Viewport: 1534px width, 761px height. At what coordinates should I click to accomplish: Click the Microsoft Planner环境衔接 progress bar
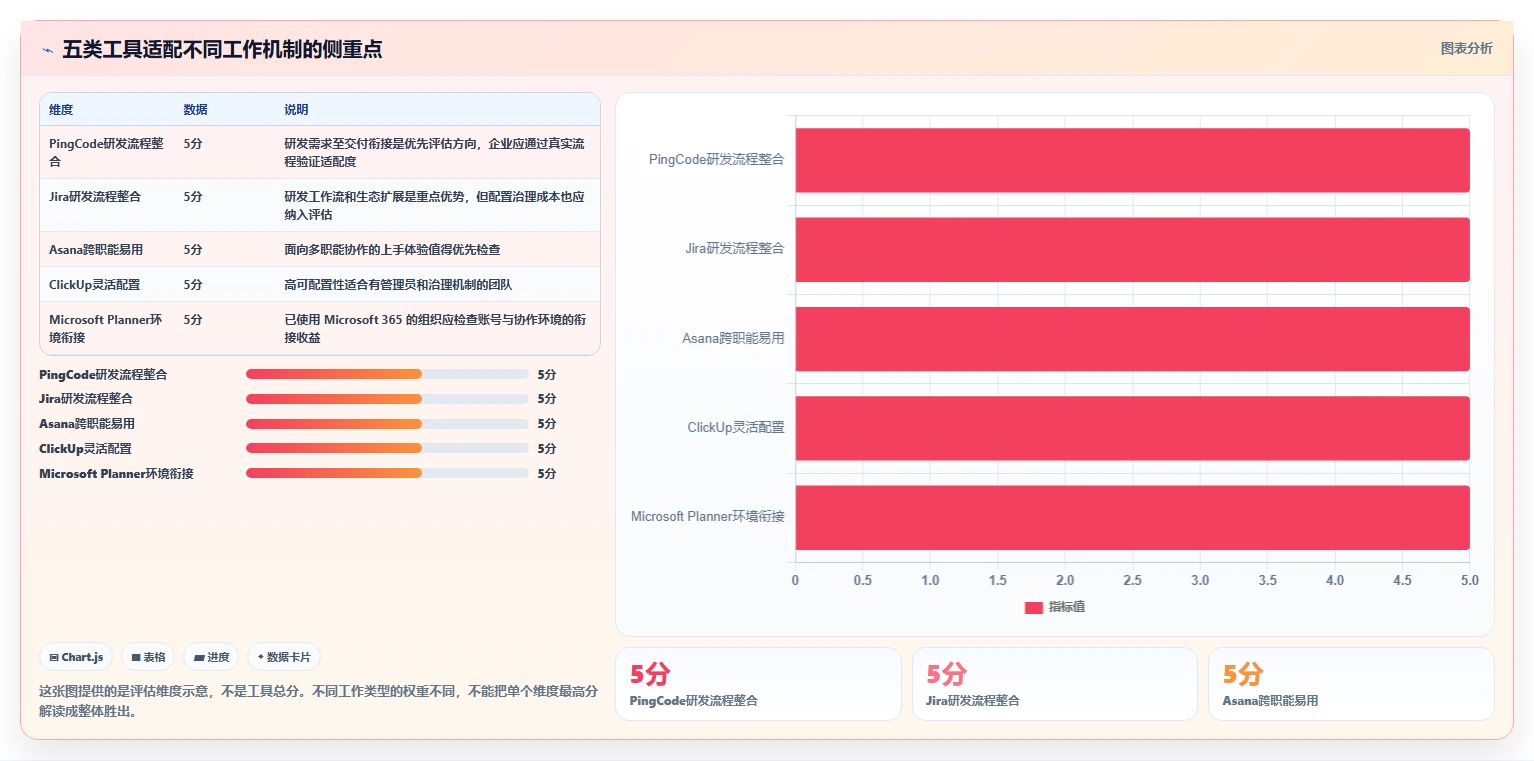(x=387, y=473)
